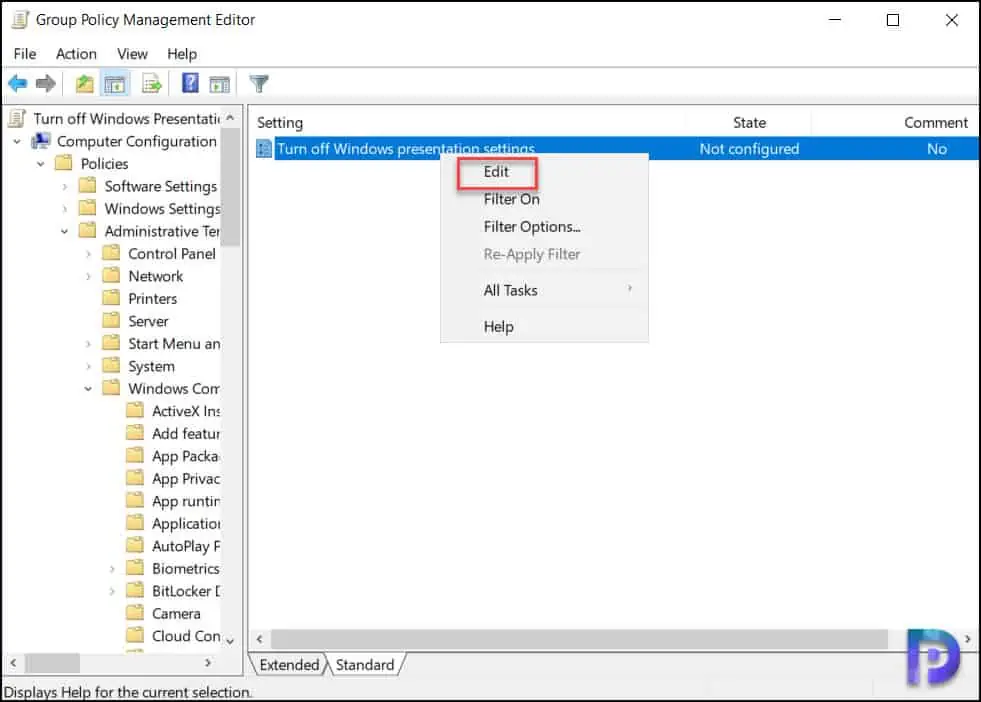Image resolution: width=981 pixels, height=702 pixels.
Task: Collapse the Policies node
Action: tap(41, 165)
